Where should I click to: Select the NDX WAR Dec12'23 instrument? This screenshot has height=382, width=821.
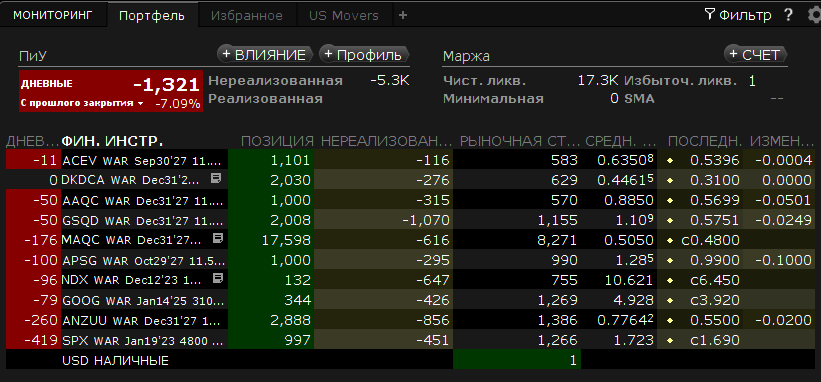(x=131, y=280)
